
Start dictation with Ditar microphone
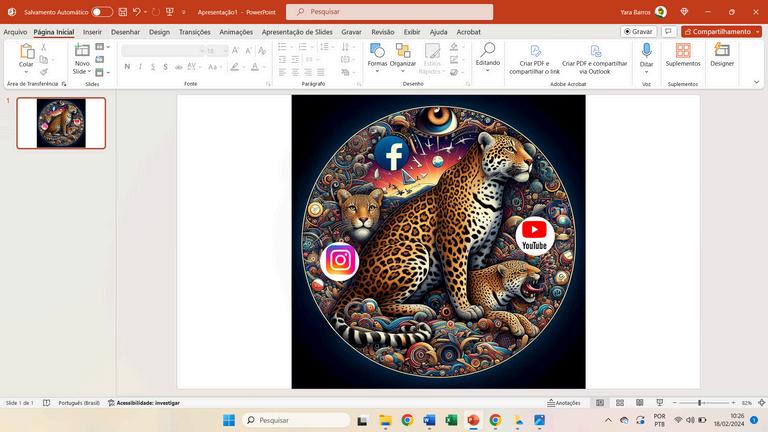coord(646,54)
